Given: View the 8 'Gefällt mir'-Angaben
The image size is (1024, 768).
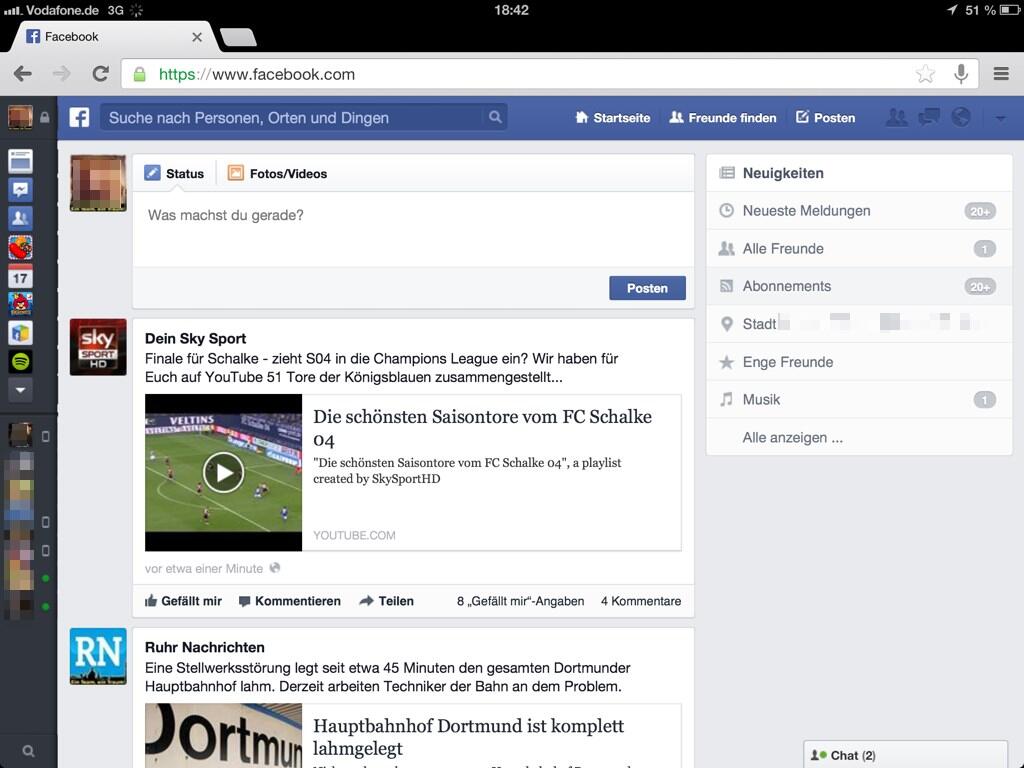Looking at the screenshot, I should click(520, 601).
